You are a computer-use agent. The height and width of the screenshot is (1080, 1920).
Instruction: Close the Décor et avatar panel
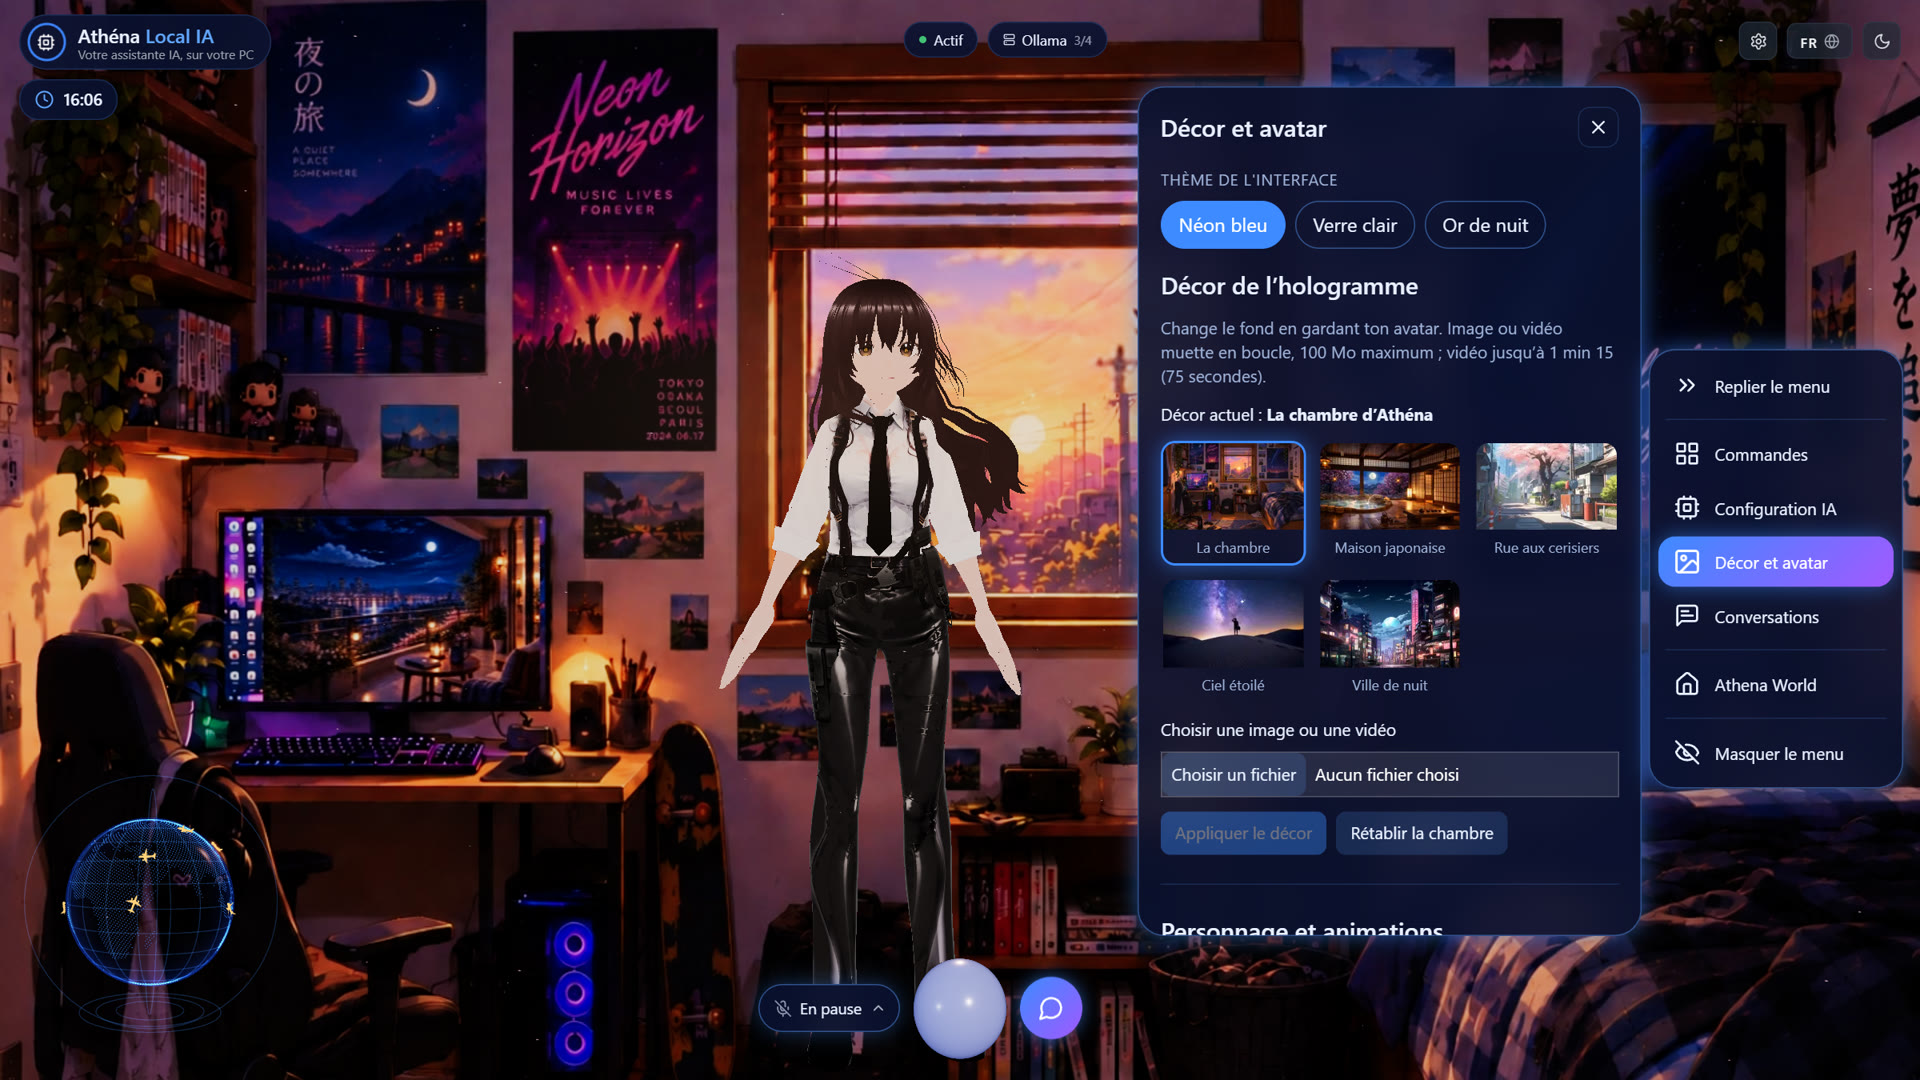[1598, 128]
